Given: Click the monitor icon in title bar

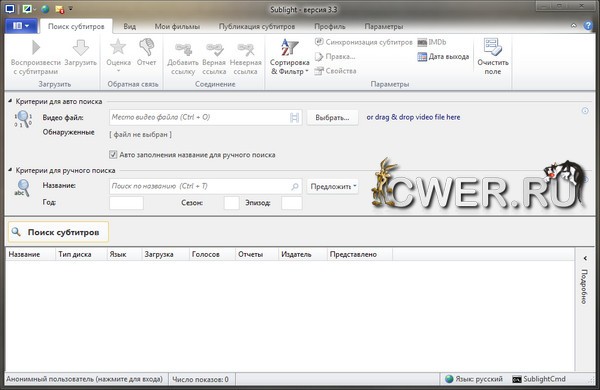Looking at the screenshot, I should (10, 9).
